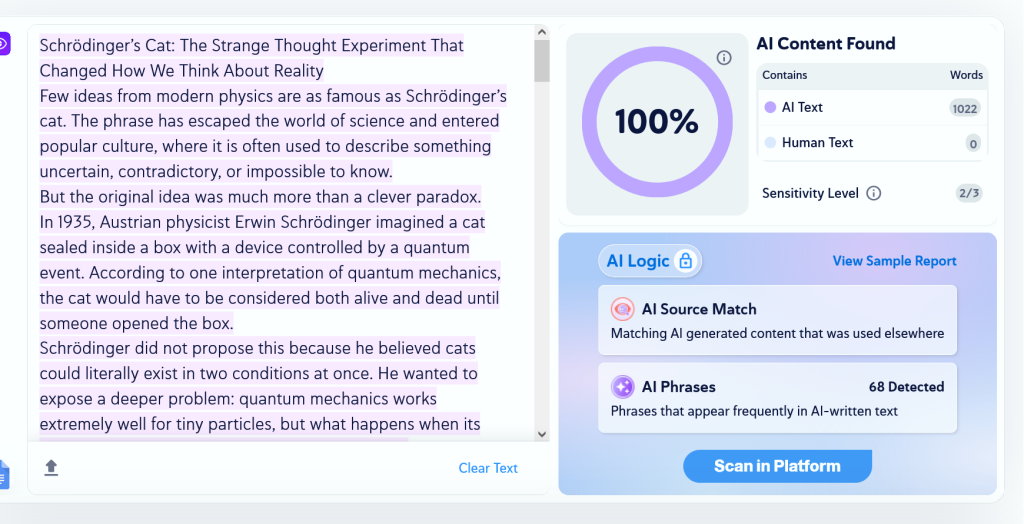The image size is (1024, 524).
Task: Click the info icon next to Sensitivity Level
Action: click(x=873, y=193)
